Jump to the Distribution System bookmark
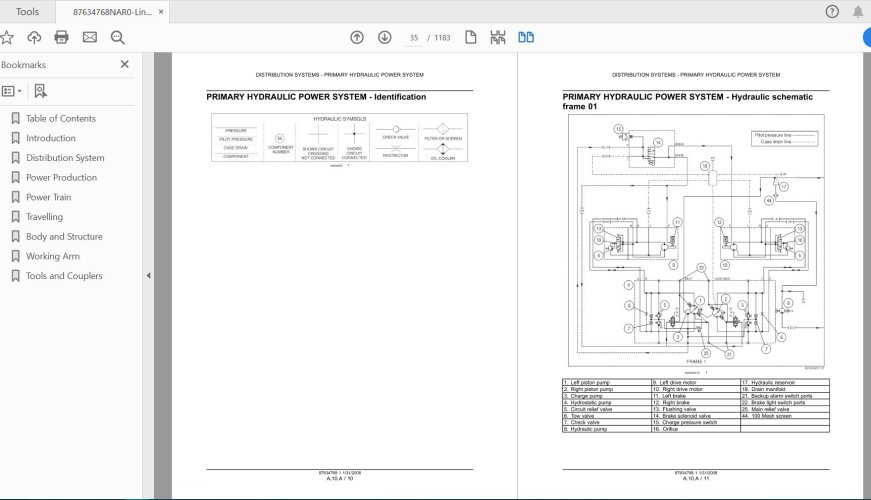The image size is (871, 500). click(x=65, y=158)
